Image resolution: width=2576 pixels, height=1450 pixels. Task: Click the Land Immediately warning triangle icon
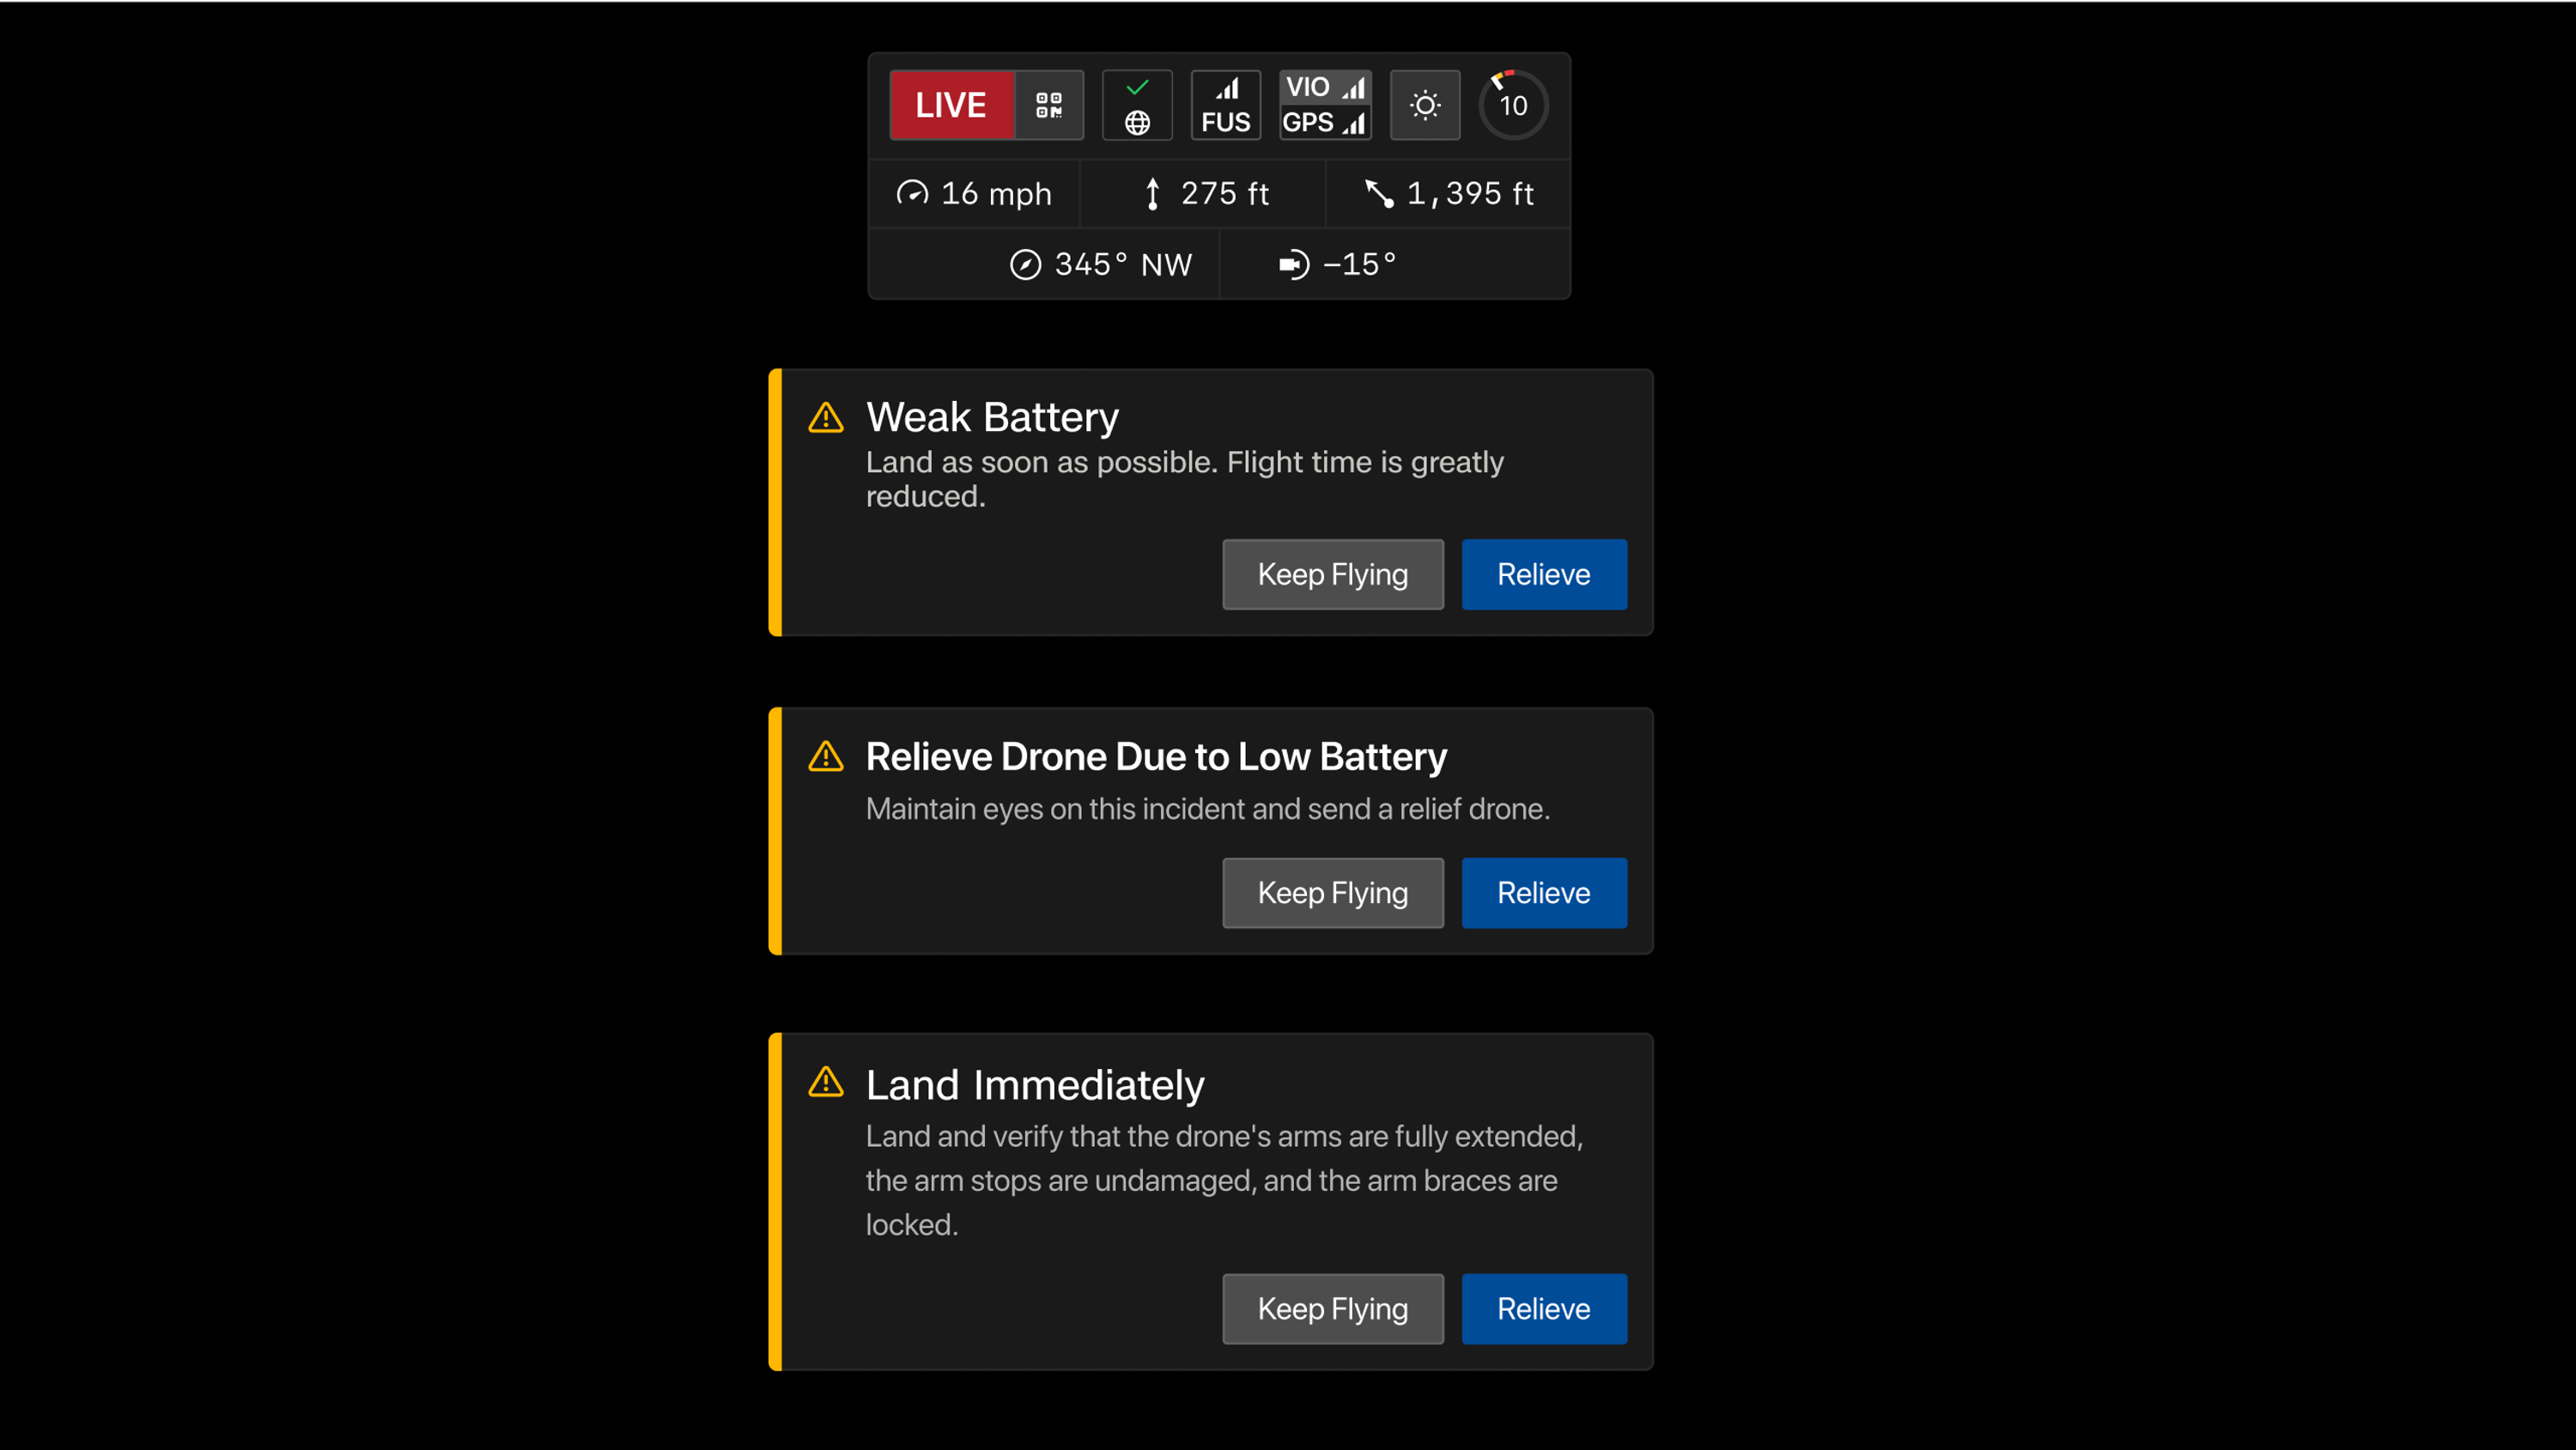click(x=826, y=1082)
